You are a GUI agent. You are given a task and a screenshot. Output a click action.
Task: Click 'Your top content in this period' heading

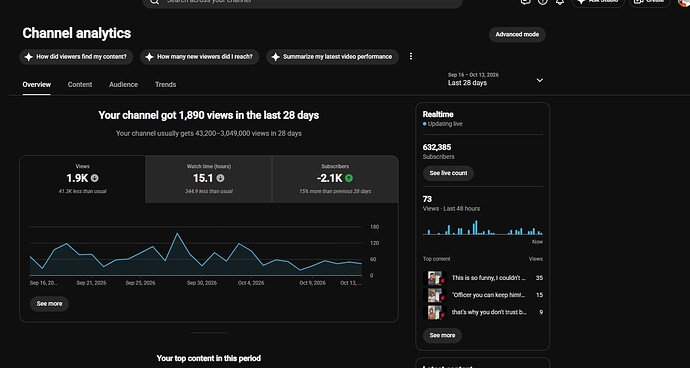pos(209,358)
